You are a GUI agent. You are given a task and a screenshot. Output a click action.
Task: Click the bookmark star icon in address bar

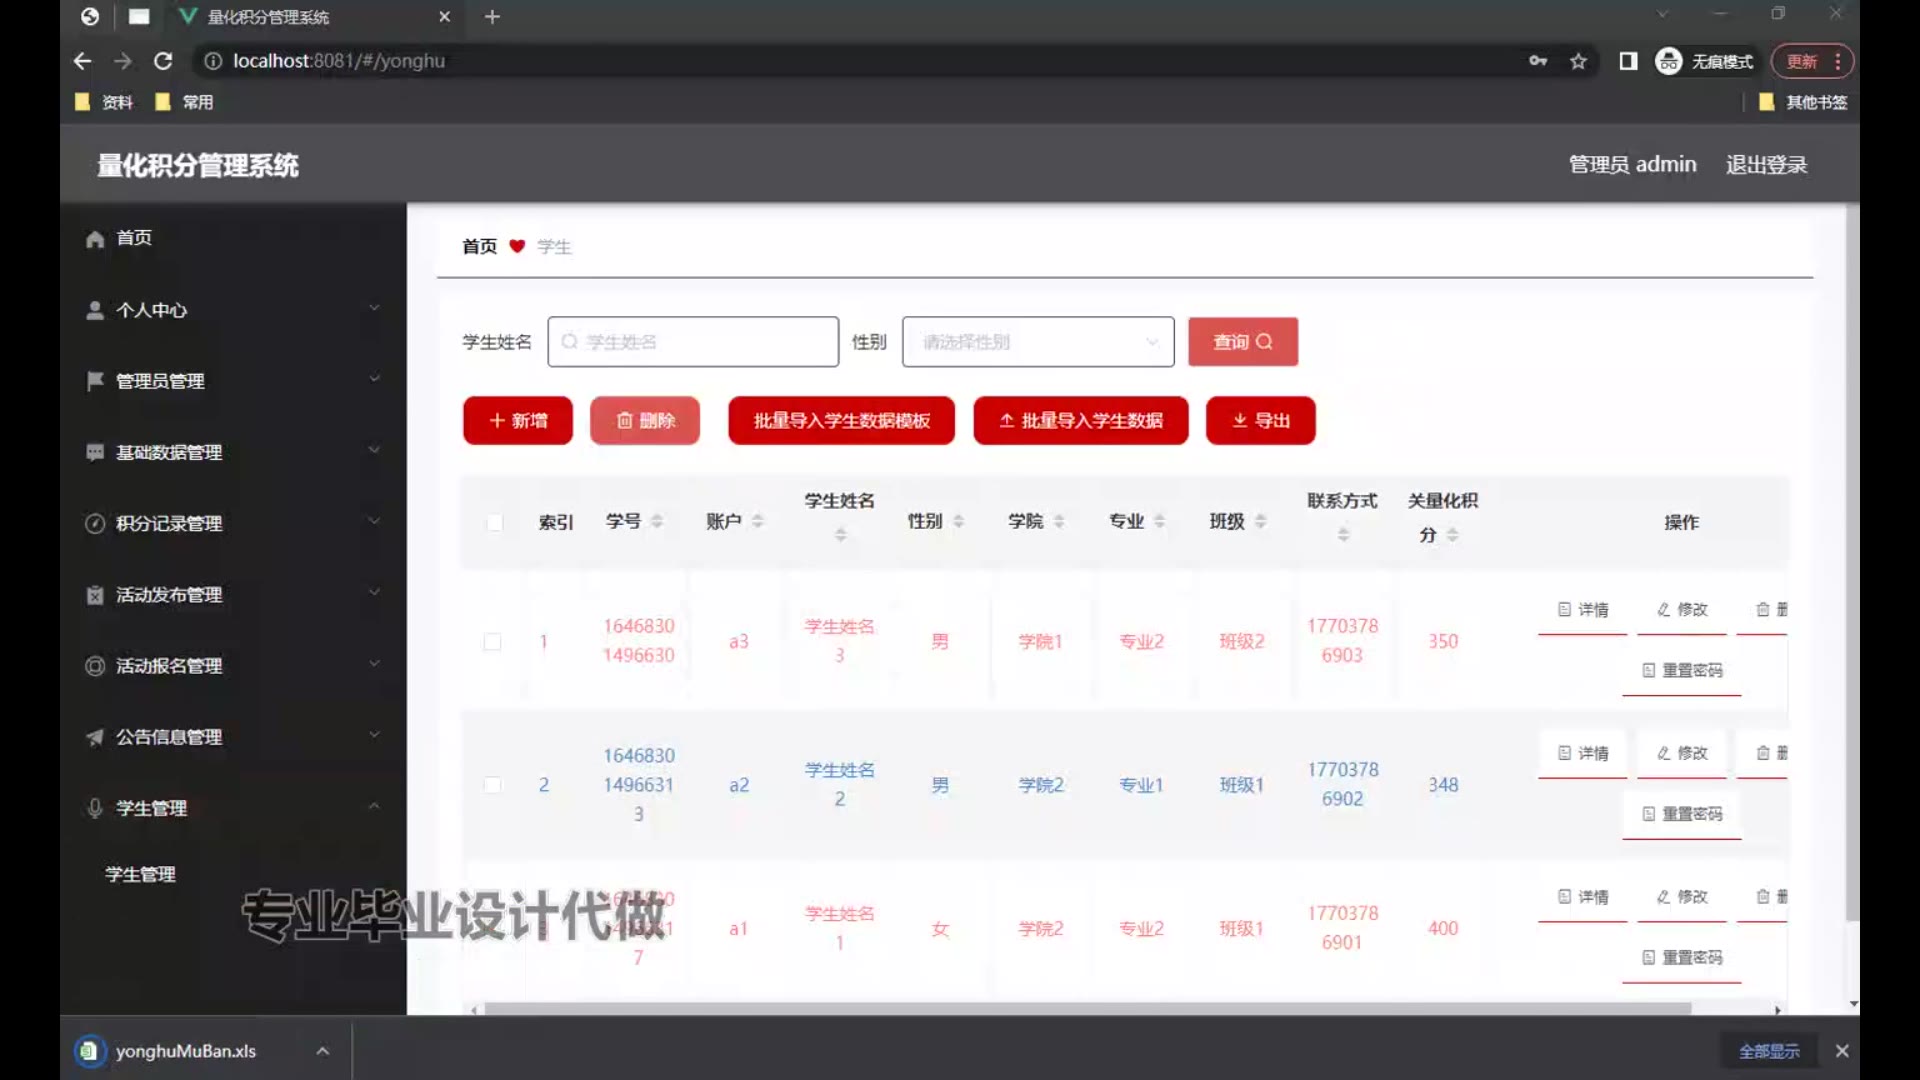(x=1578, y=62)
